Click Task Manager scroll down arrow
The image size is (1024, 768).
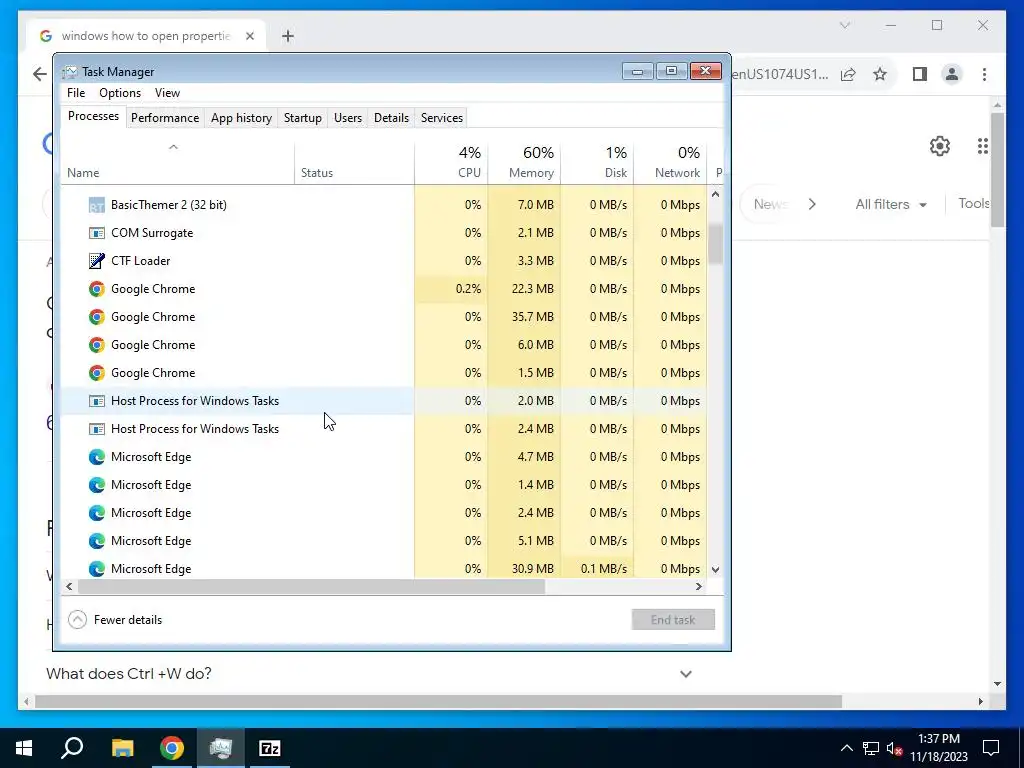[x=715, y=569]
